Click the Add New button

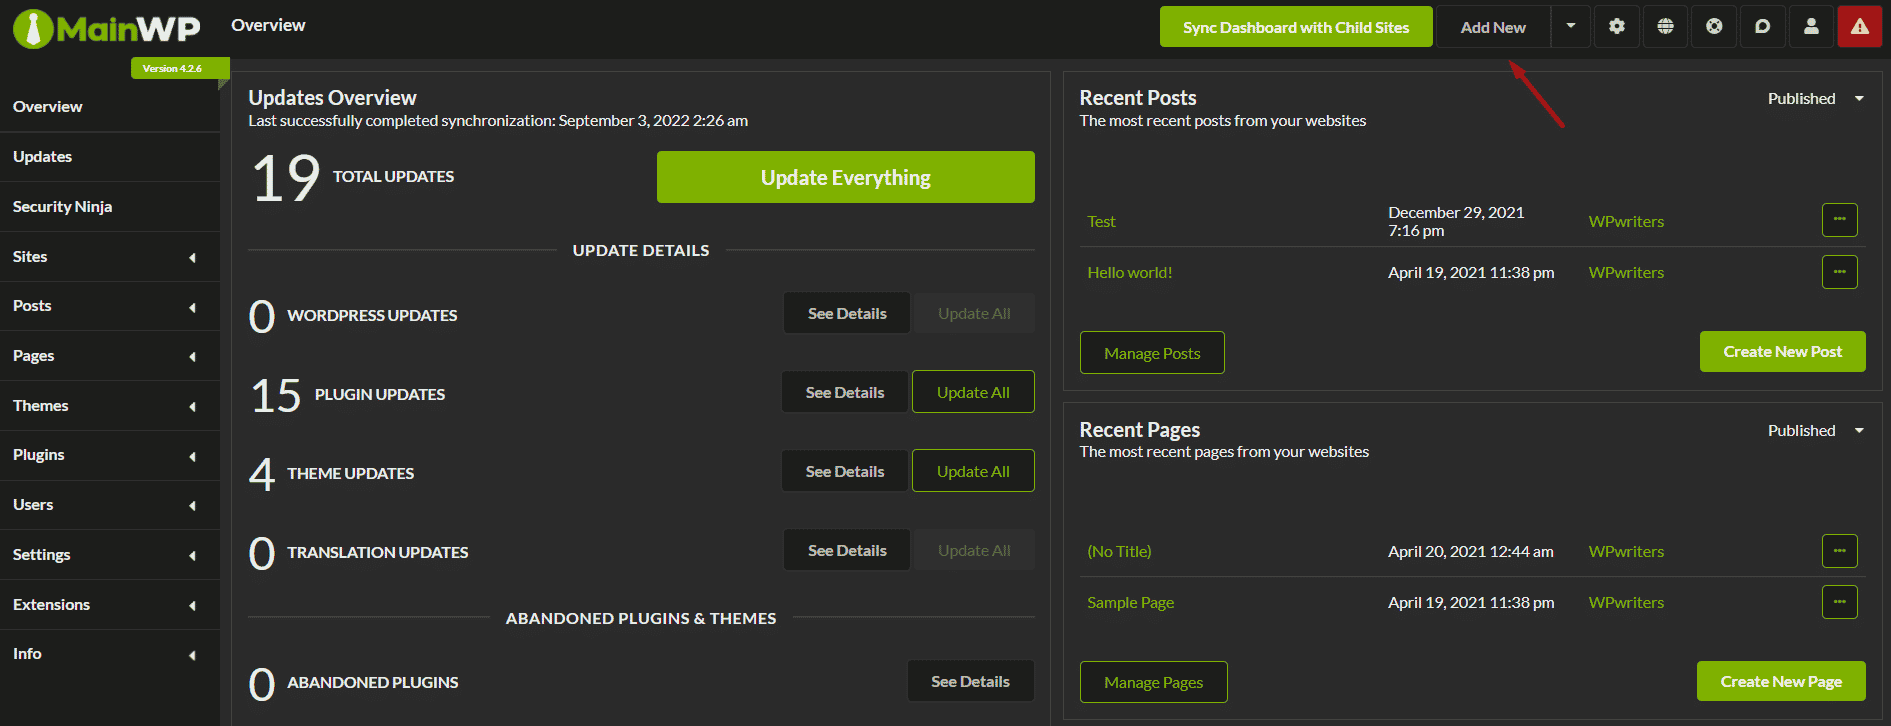pyautogui.click(x=1493, y=27)
